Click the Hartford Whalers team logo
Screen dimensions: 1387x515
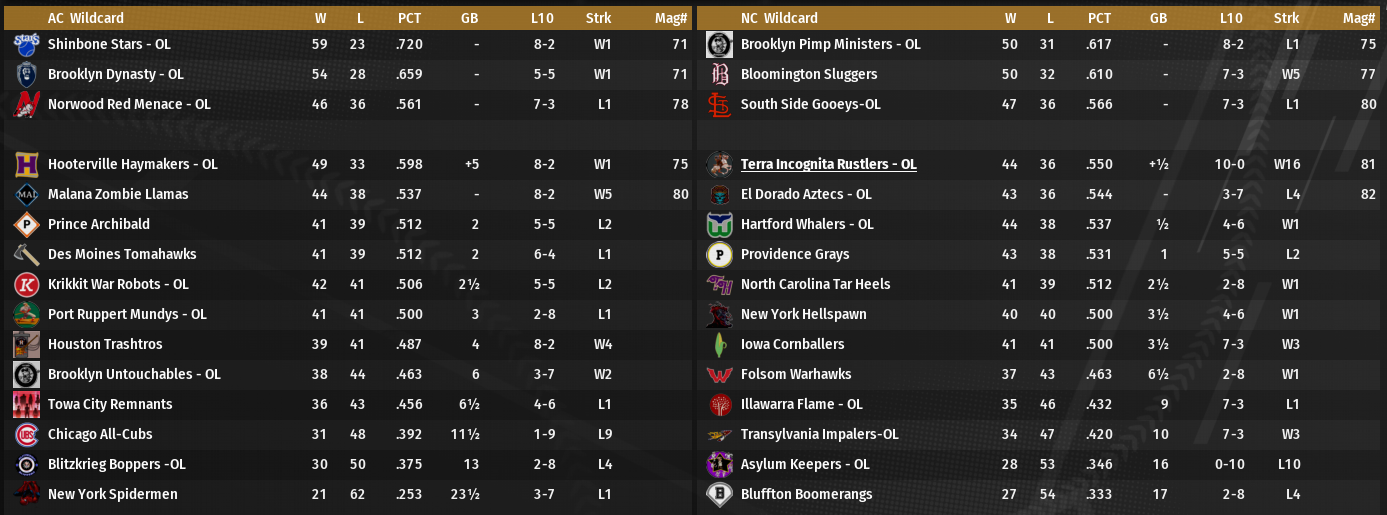click(719, 224)
